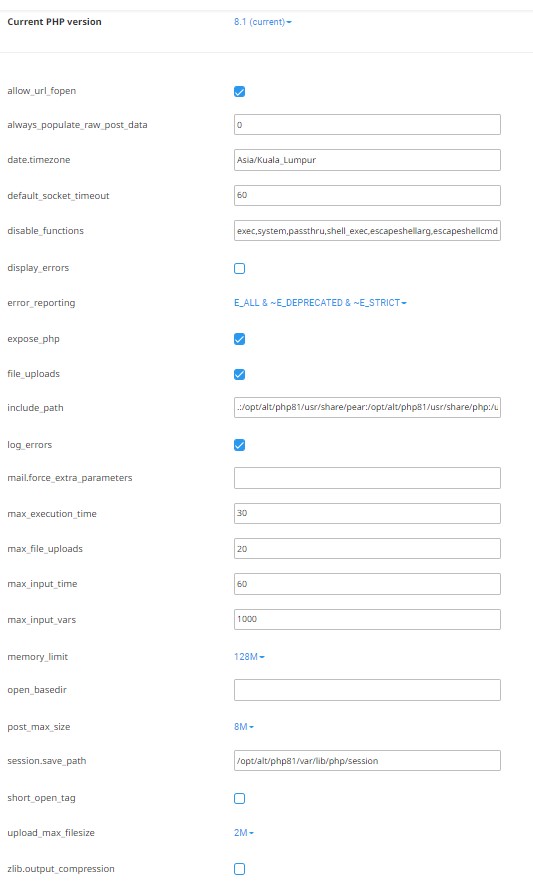Click the max_execution_time field showing 30
The height and width of the screenshot is (894, 533).
(367, 514)
